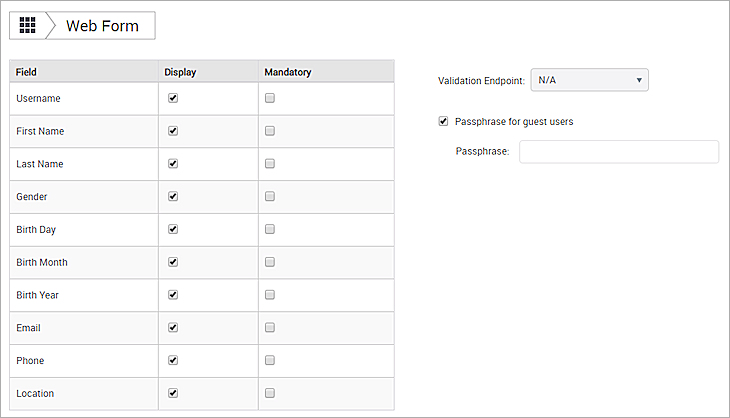Make Username field mandatory
This screenshot has height=418, width=730.
coord(270,98)
